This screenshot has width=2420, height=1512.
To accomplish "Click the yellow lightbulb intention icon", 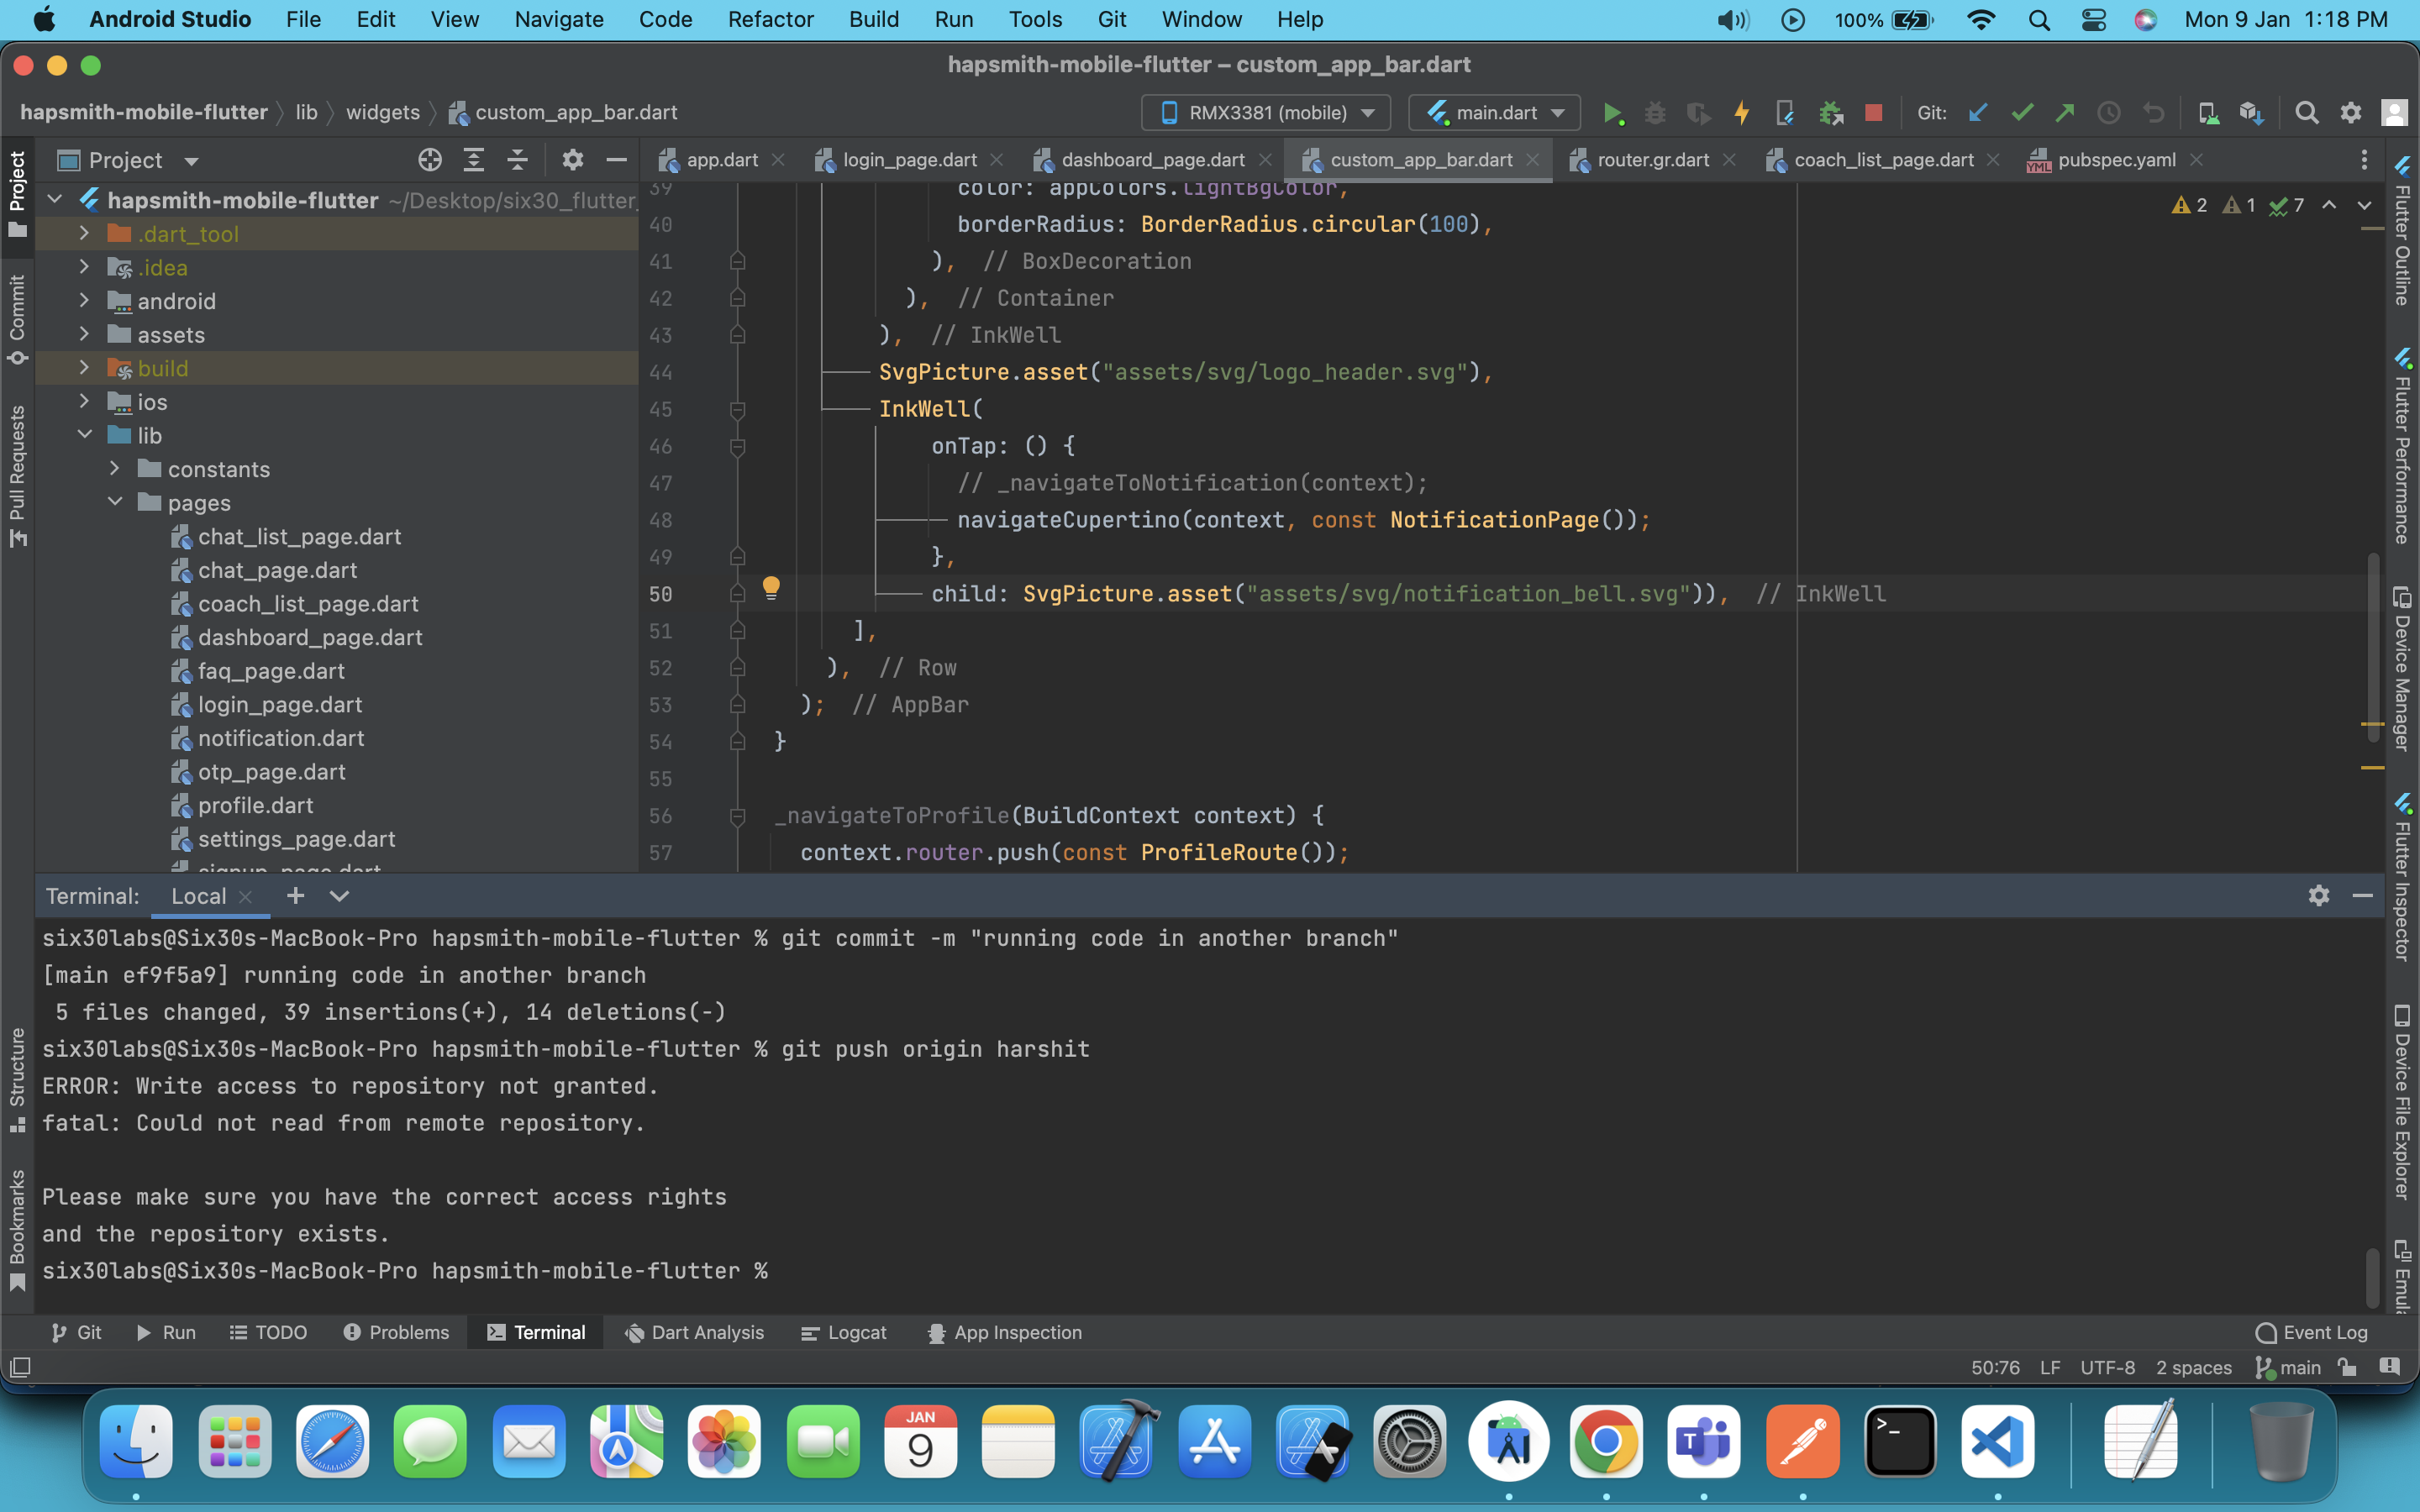I will tap(771, 587).
